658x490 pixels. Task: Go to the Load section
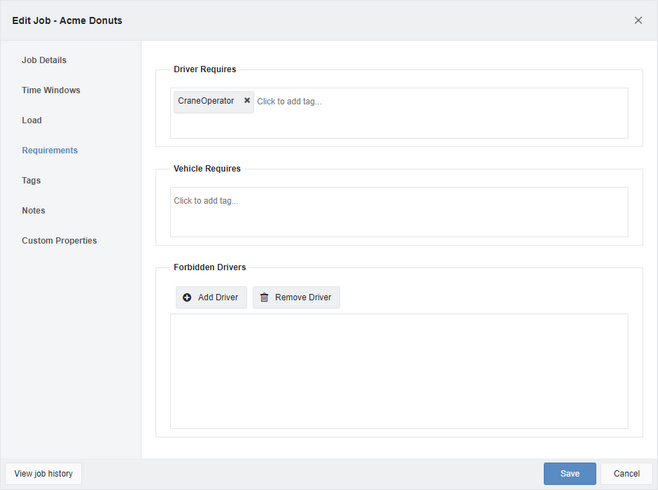pos(32,120)
